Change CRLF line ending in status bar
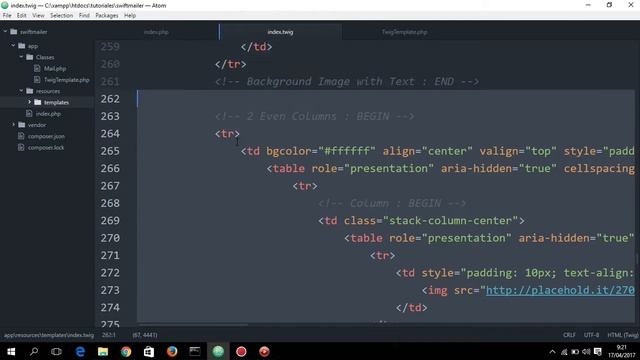The width and height of the screenshot is (640, 360). pyautogui.click(x=569, y=335)
